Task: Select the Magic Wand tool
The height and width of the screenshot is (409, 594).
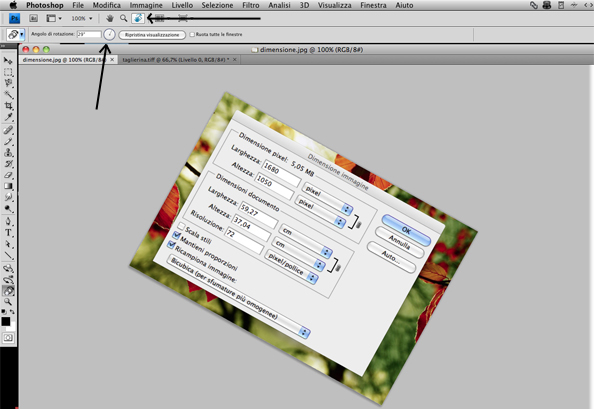Action: [x=8, y=94]
